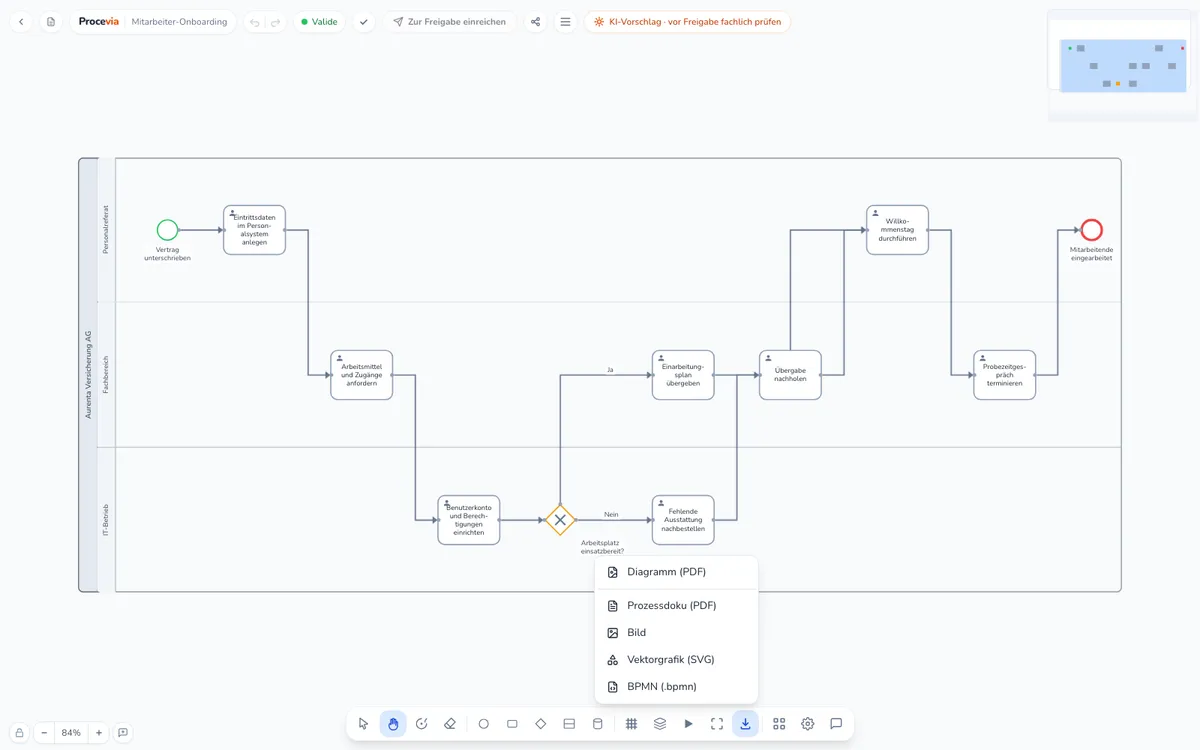This screenshot has height=750, width=1200.
Task: Close the download export menu button
Action: tap(745, 724)
